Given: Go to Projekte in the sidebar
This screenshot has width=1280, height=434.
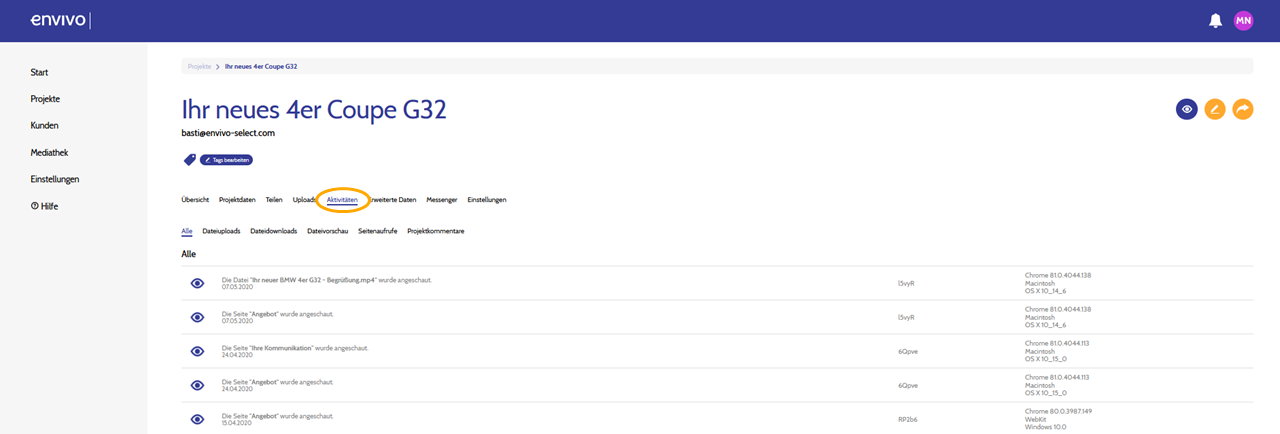Looking at the screenshot, I should [45, 99].
